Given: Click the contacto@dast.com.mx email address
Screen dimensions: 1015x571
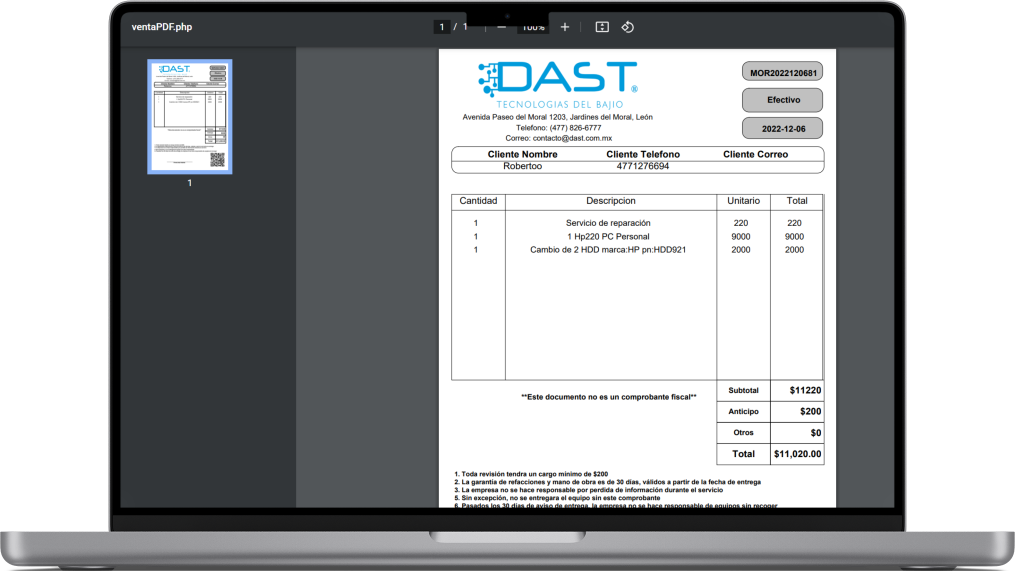Looking at the screenshot, I should [572, 138].
